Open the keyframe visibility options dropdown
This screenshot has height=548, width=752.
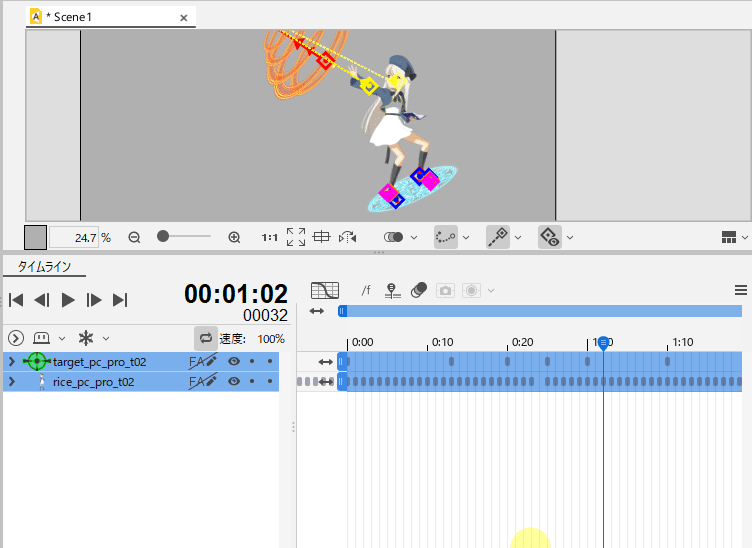tap(570, 237)
